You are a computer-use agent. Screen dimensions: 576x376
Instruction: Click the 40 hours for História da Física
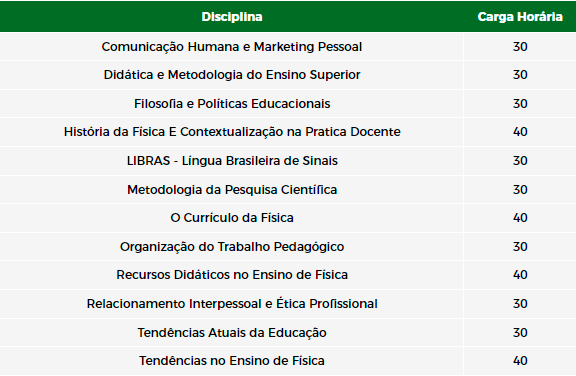(x=520, y=132)
